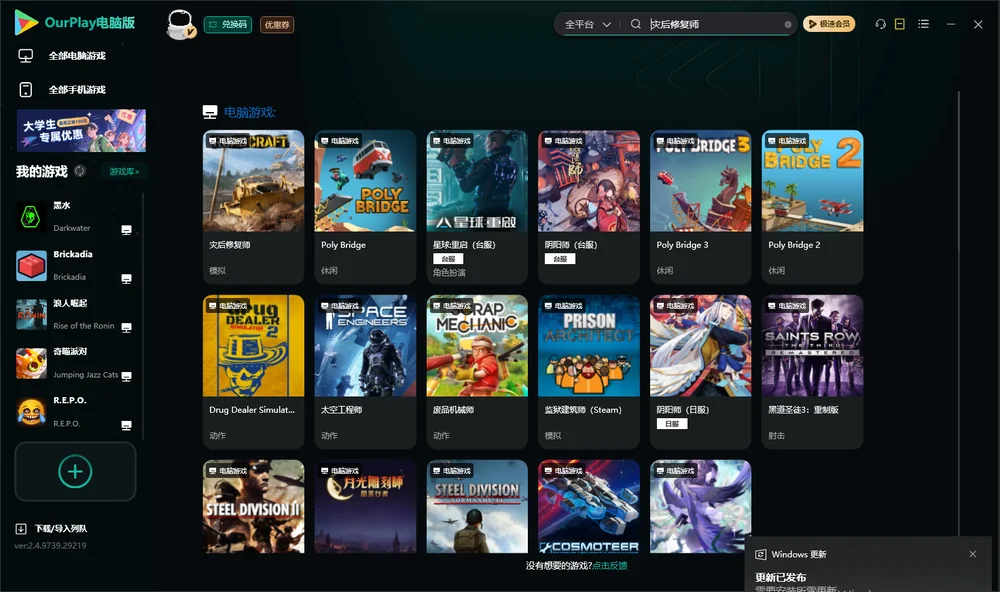Open the 黑道圣徒3: 重制版 card
This screenshot has width=1000, height=592.
pyautogui.click(x=812, y=371)
